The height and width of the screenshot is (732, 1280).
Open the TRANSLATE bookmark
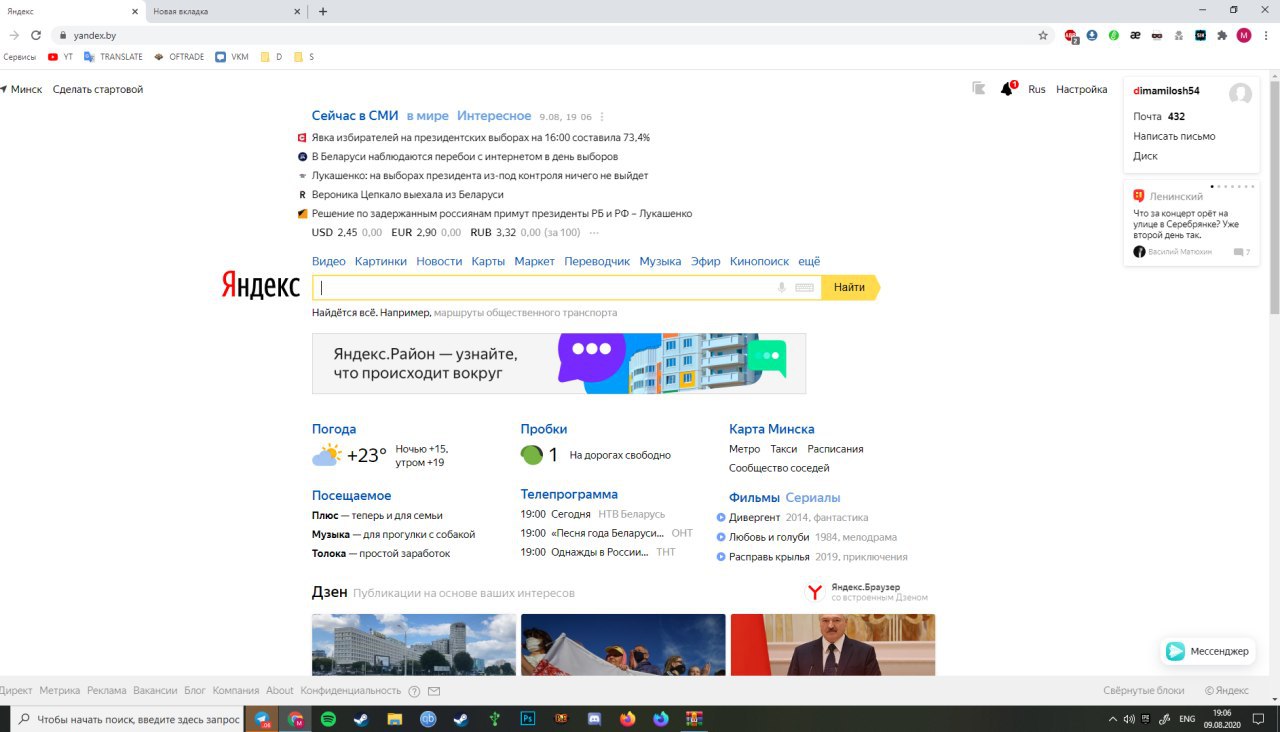point(113,57)
